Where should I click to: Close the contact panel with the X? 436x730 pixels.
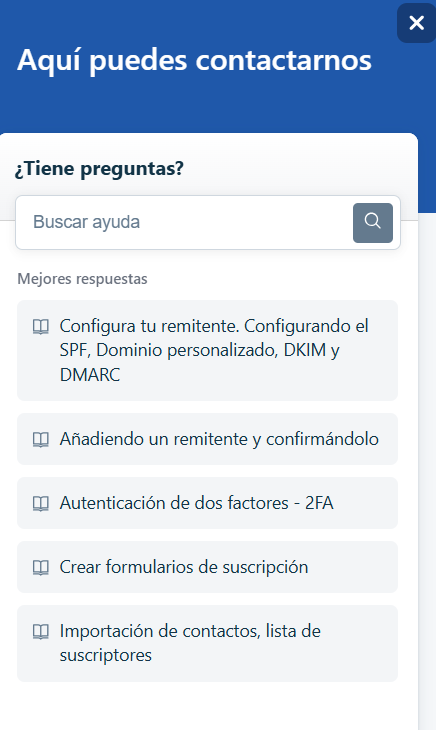tap(416, 23)
